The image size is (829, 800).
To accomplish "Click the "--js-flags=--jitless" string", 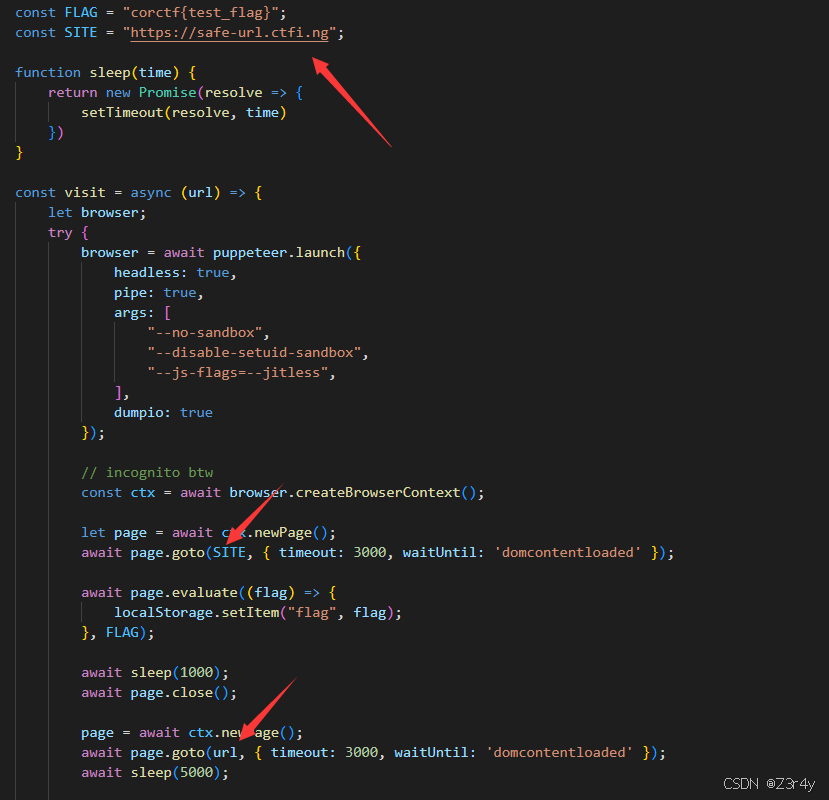I will (238, 373).
